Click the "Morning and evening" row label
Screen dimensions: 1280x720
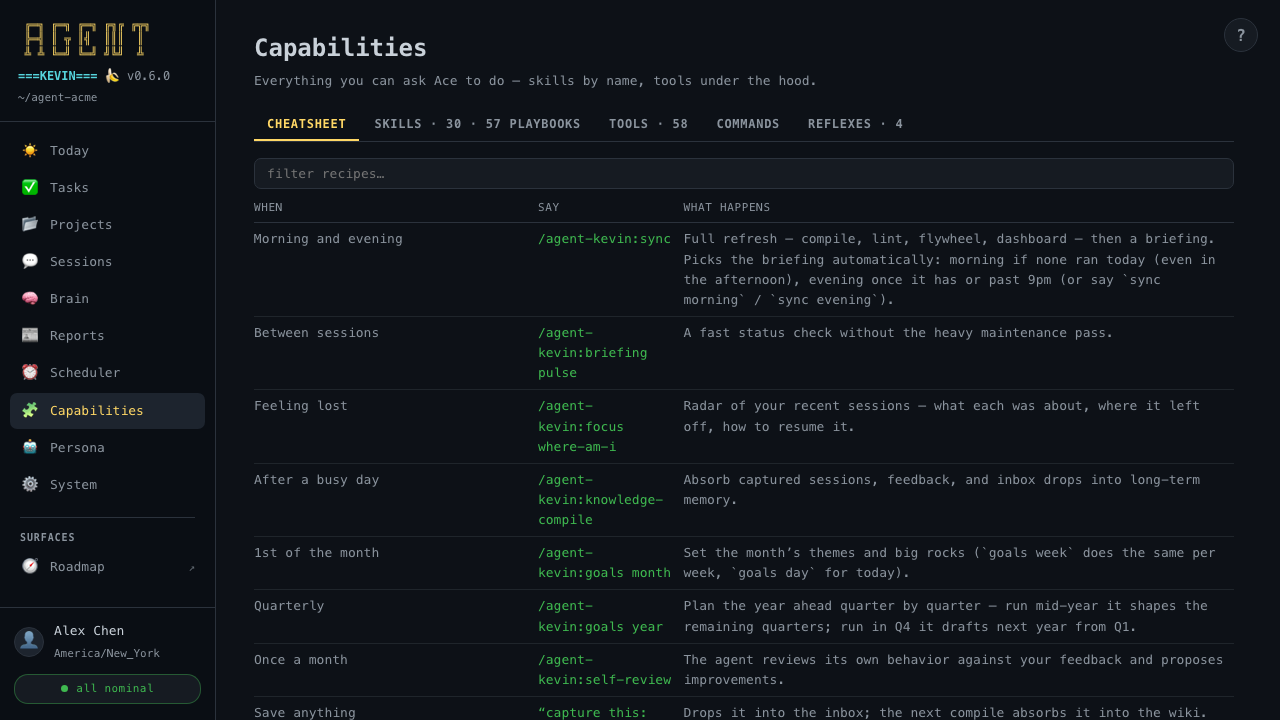(x=328, y=239)
